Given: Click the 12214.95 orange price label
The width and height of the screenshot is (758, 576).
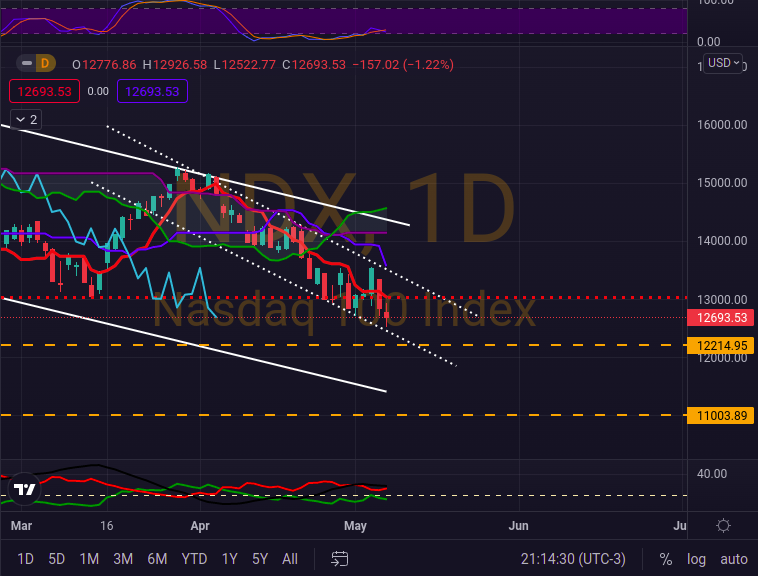Looking at the screenshot, I should coord(721,346).
